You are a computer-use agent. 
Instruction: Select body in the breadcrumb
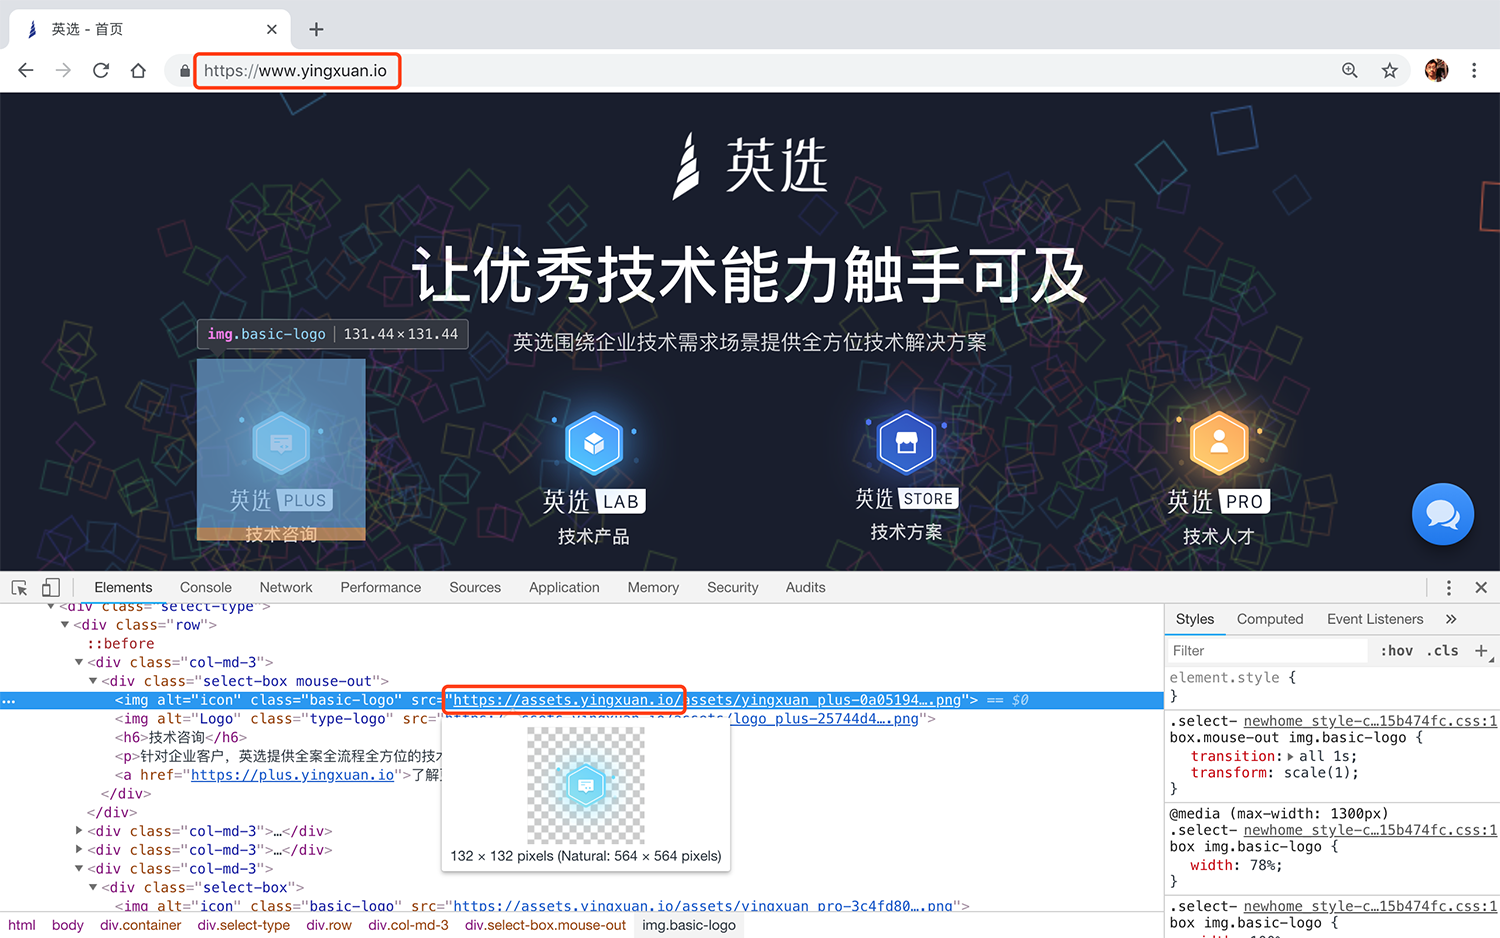(x=68, y=925)
